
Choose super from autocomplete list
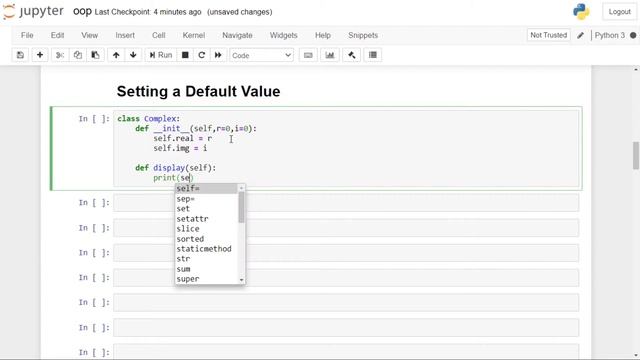click(x=207, y=279)
